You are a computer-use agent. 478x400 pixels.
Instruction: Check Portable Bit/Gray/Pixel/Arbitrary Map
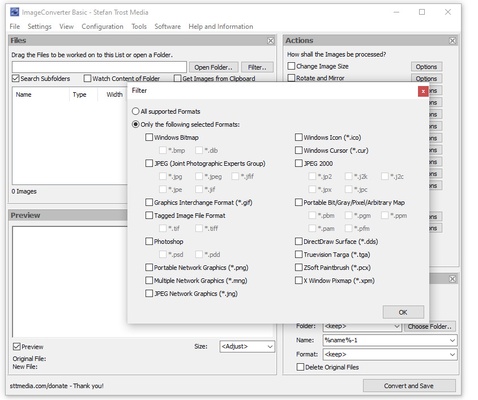(x=298, y=202)
